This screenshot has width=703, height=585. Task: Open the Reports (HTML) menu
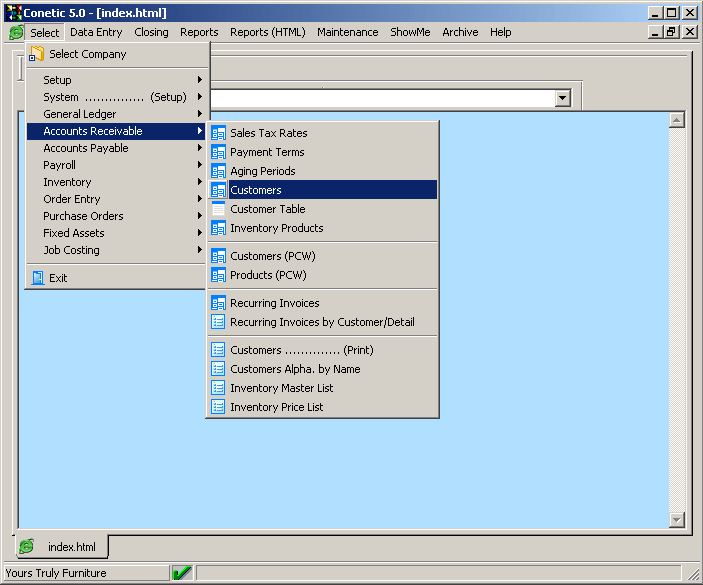[267, 32]
